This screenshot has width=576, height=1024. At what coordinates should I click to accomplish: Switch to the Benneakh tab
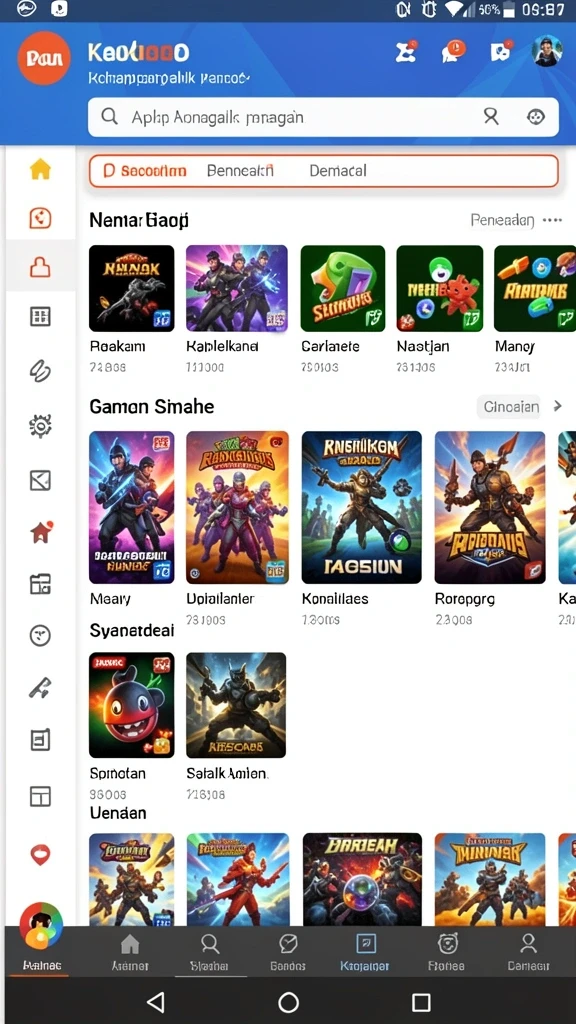(240, 170)
